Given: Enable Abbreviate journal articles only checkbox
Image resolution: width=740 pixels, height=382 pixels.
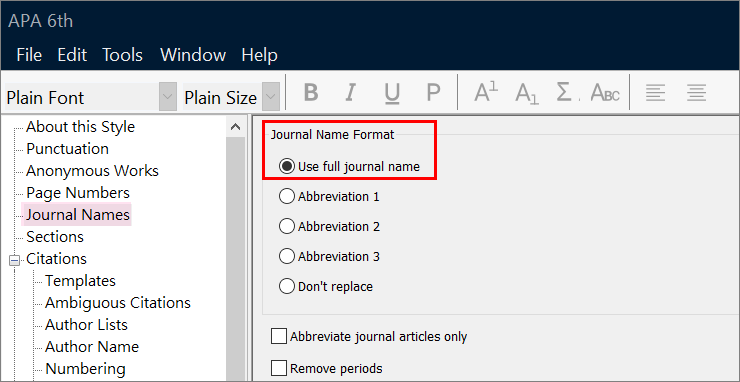Looking at the screenshot, I should tap(279, 337).
